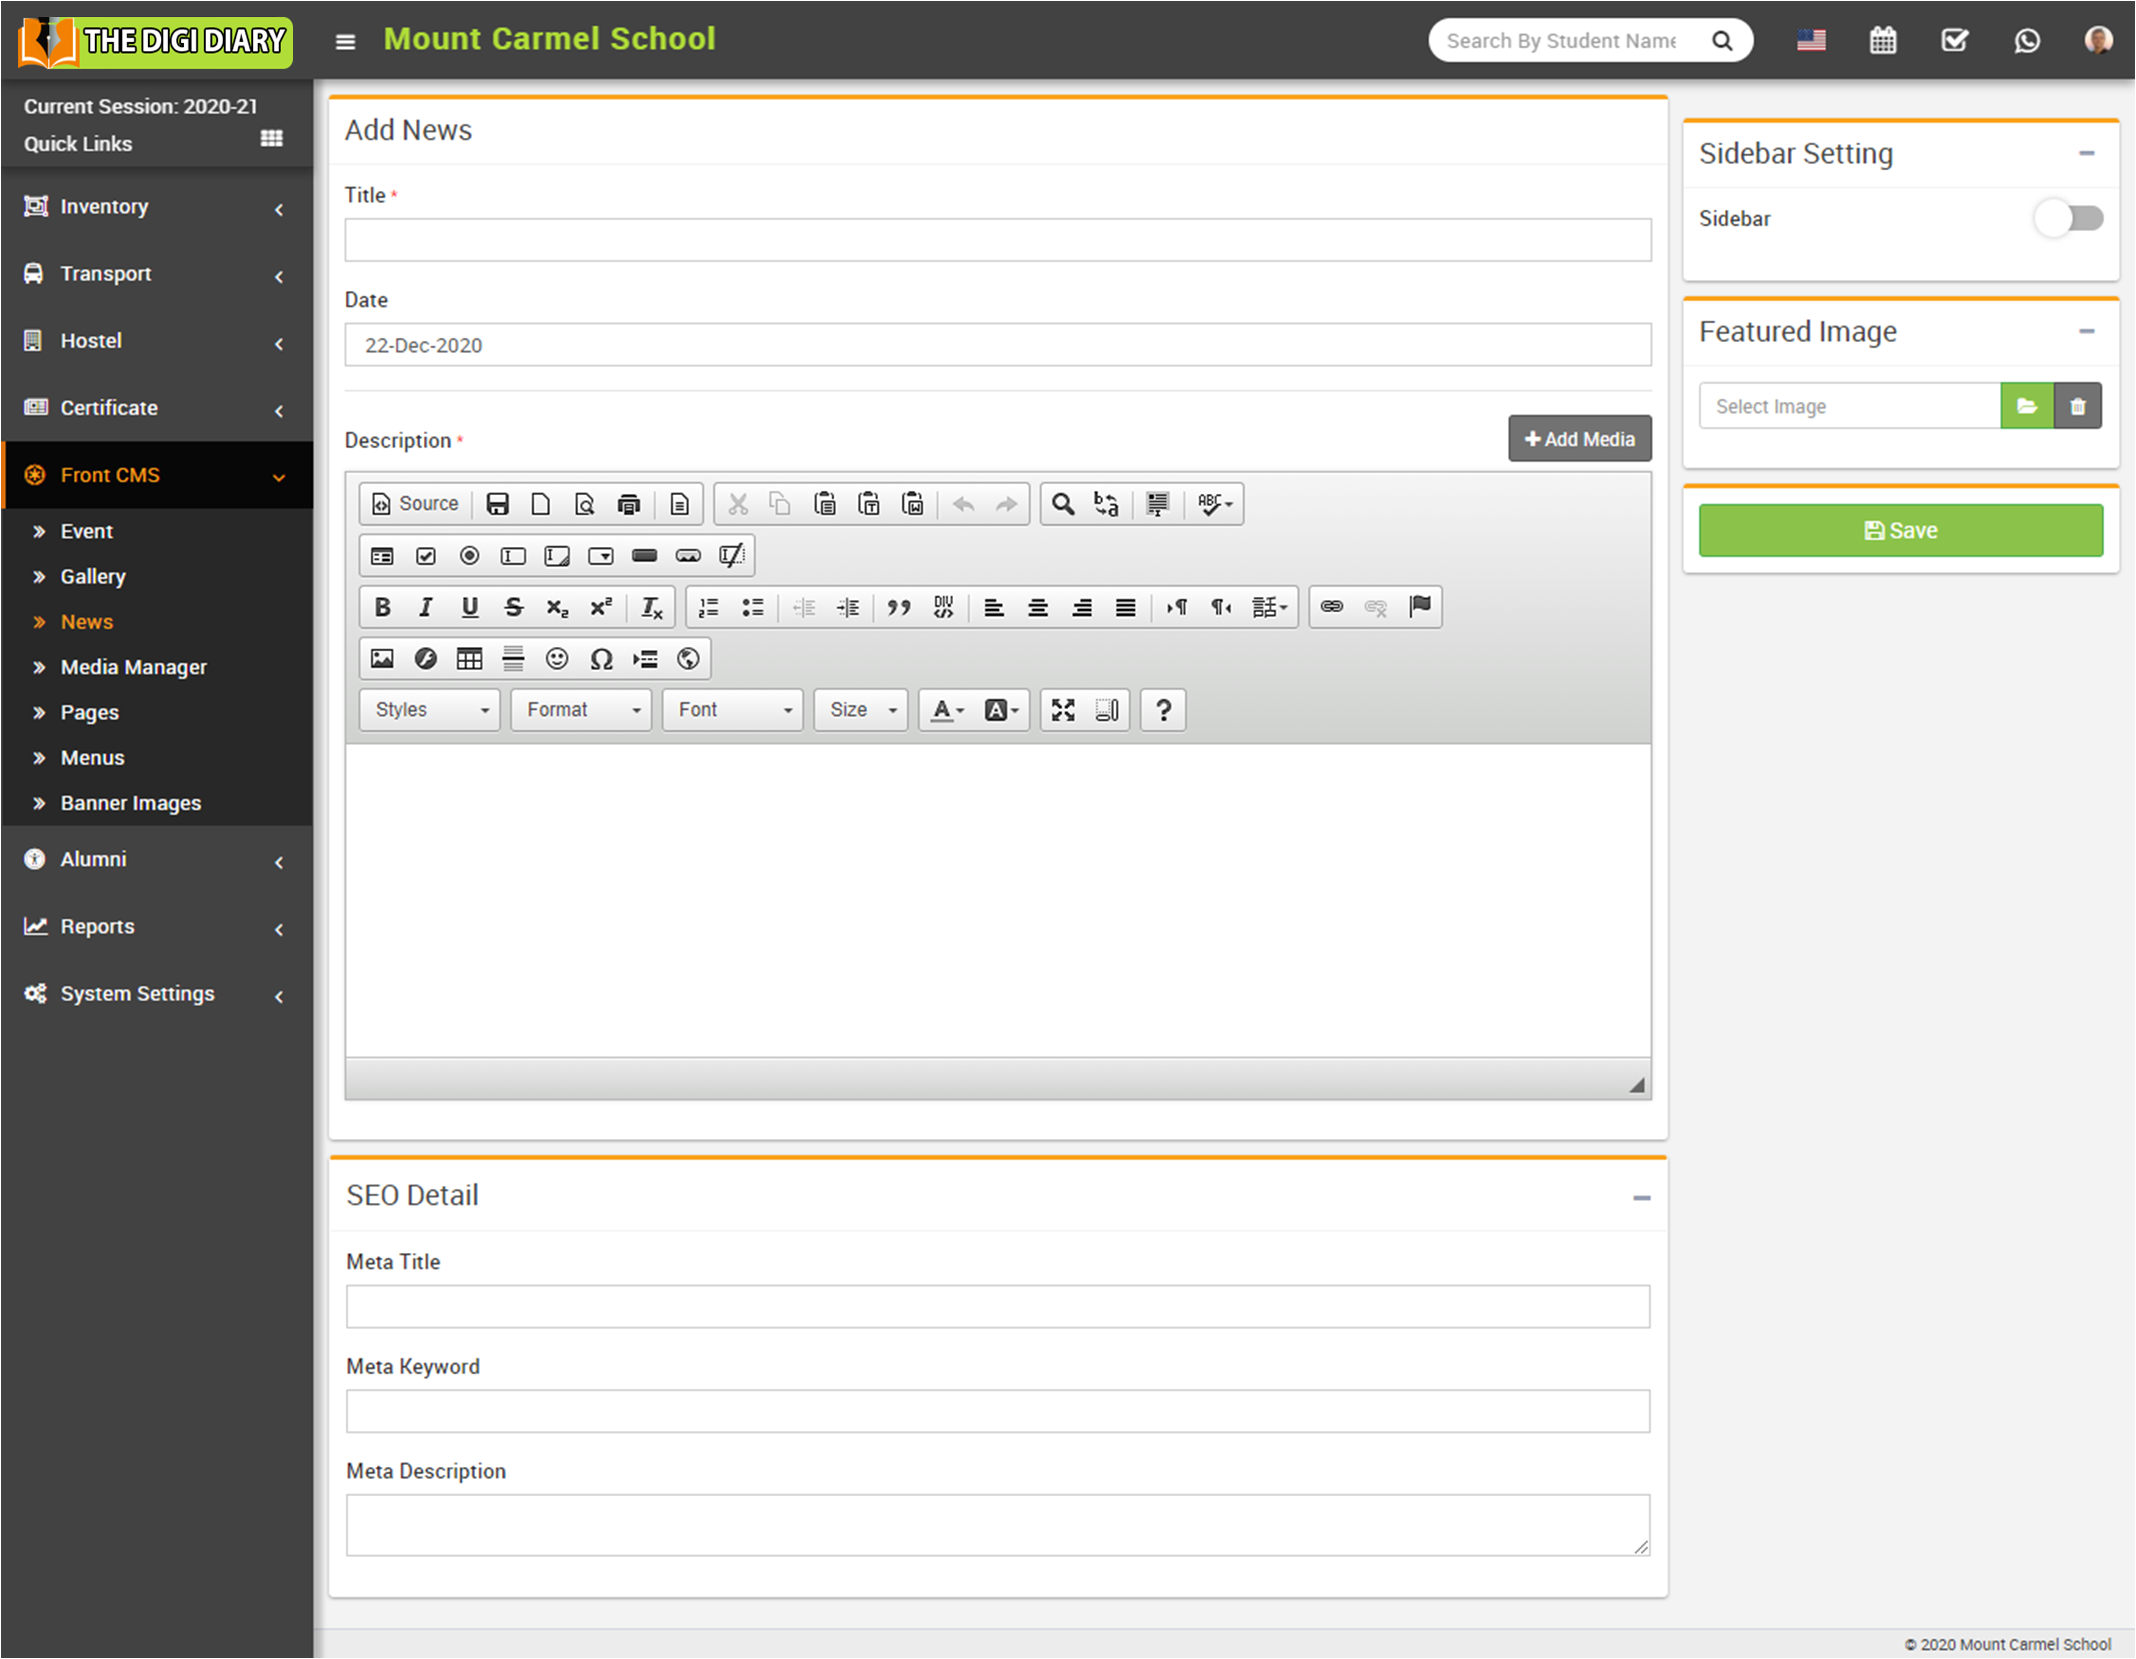Toggle the hamburger menu to collapse the sidebar
The width and height of the screenshot is (2136, 1659).
pyautogui.click(x=345, y=42)
